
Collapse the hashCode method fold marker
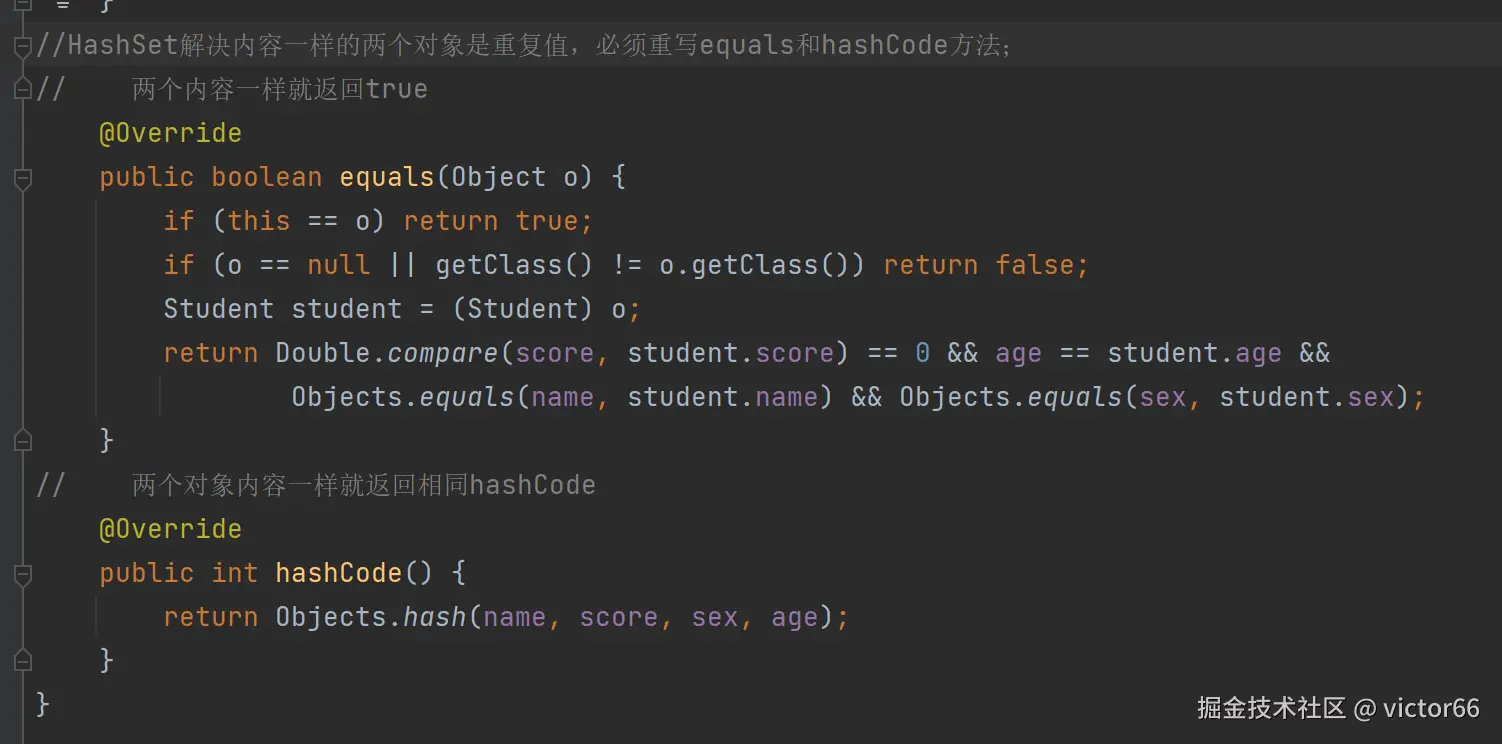pyautogui.click(x=23, y=574)
